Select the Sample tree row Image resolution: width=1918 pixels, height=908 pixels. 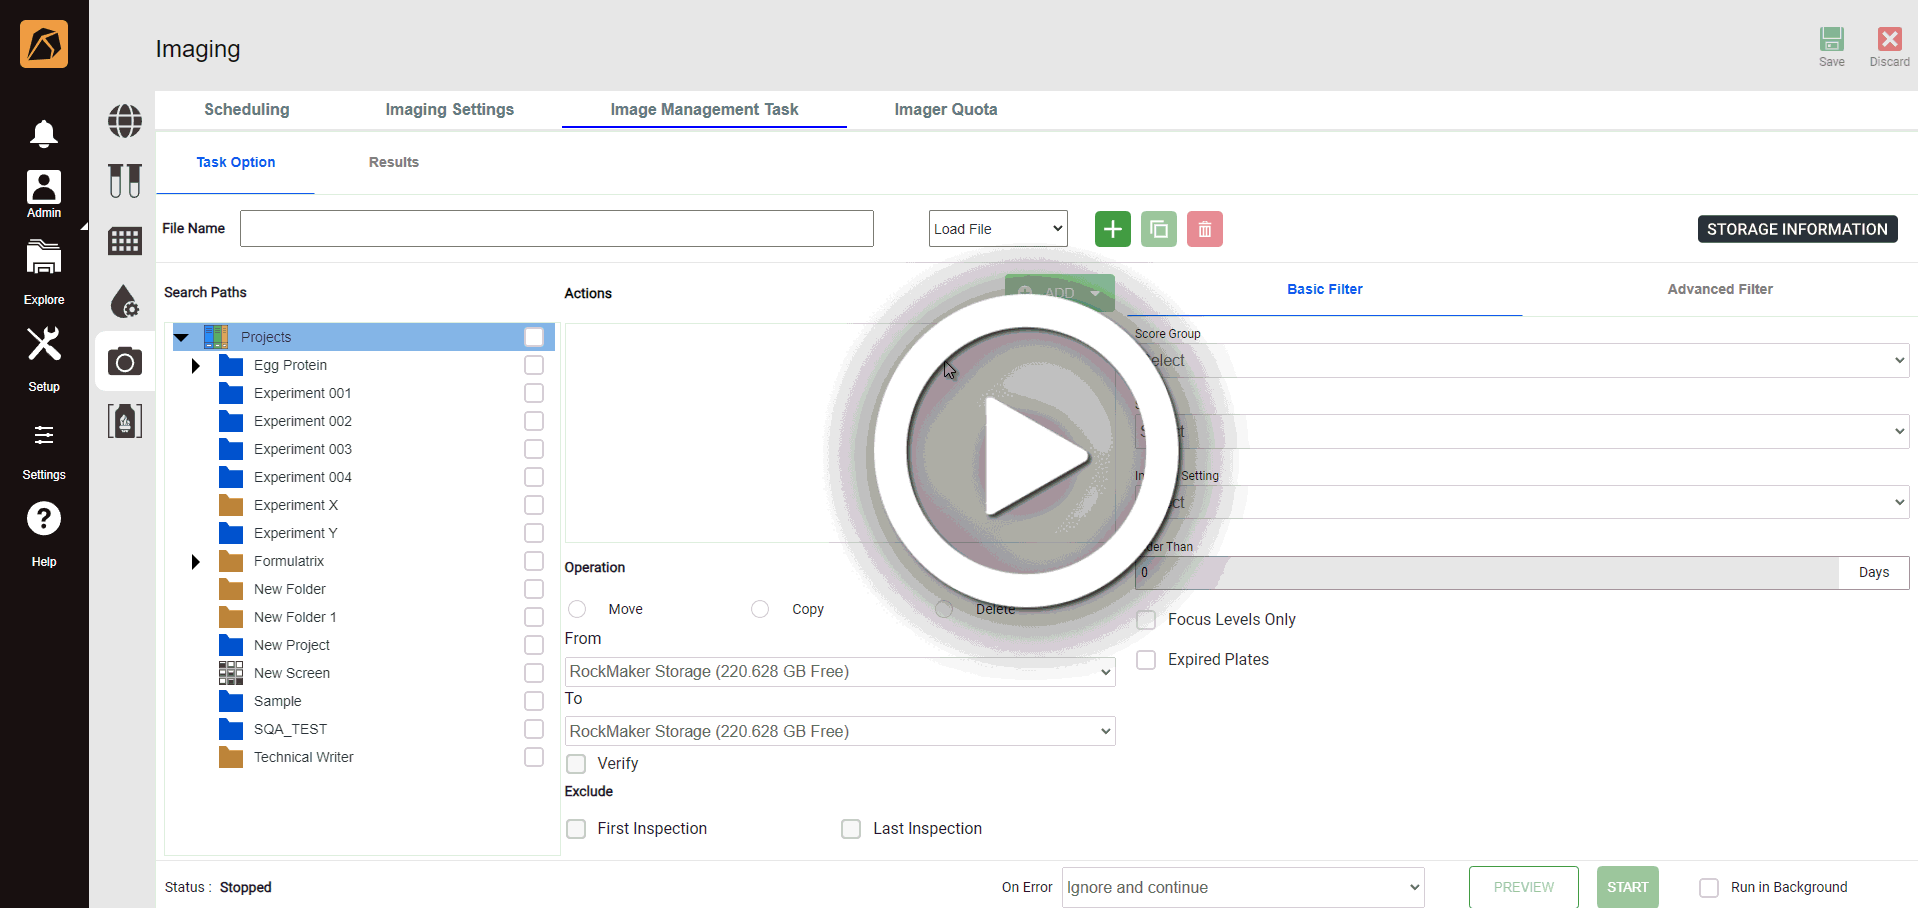(364, 701)
